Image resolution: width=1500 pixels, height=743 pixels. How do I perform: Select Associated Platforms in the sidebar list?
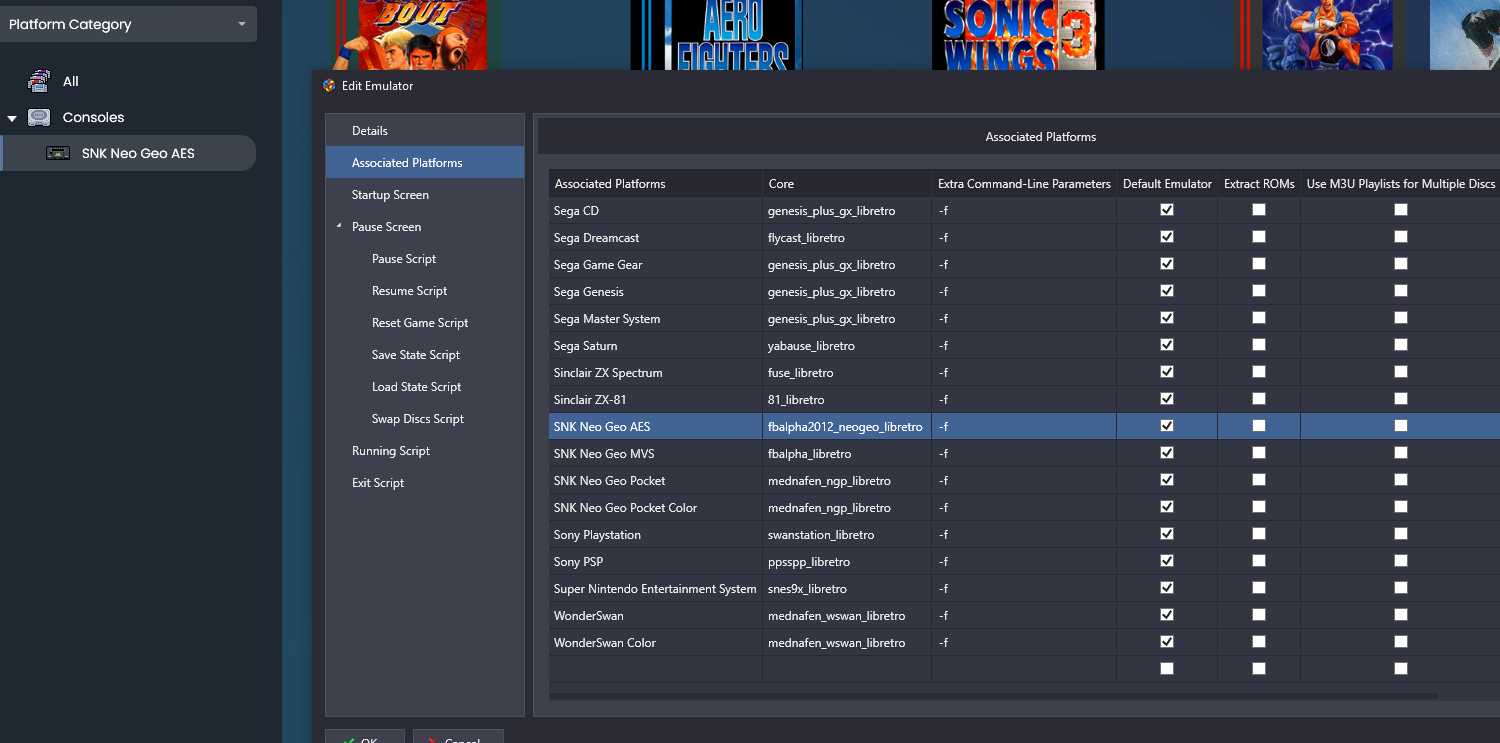point(425,163)
